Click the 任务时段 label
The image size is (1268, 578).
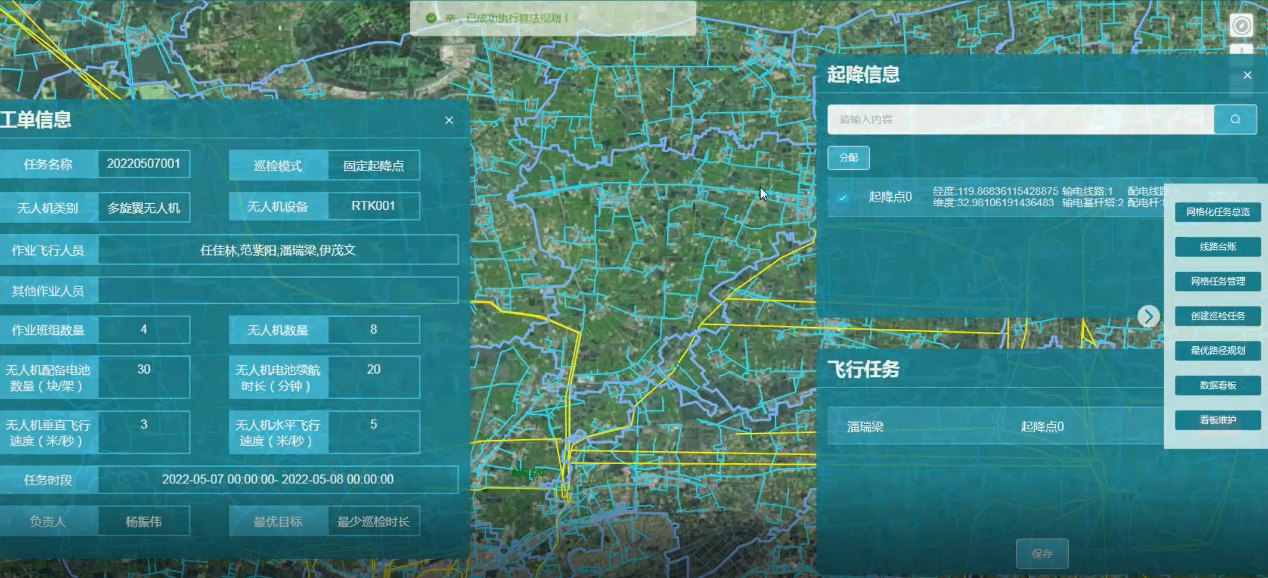[48, 479]
